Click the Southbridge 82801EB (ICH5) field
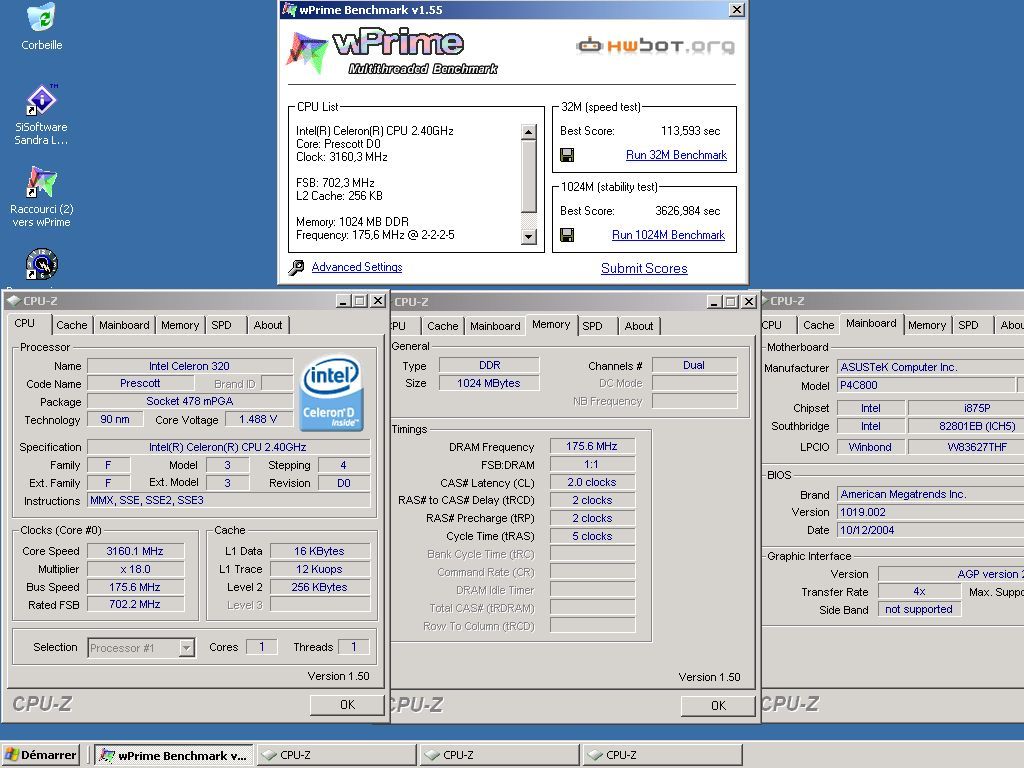 (967, 426)
